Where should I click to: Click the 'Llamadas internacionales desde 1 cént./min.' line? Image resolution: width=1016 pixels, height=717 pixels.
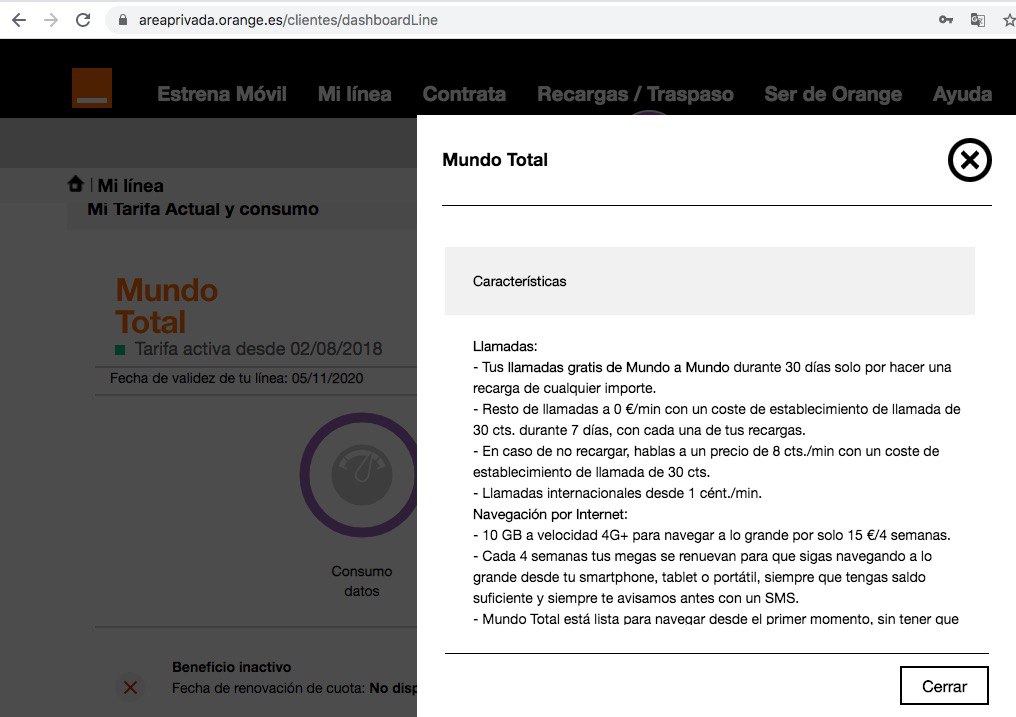[617, 494]
